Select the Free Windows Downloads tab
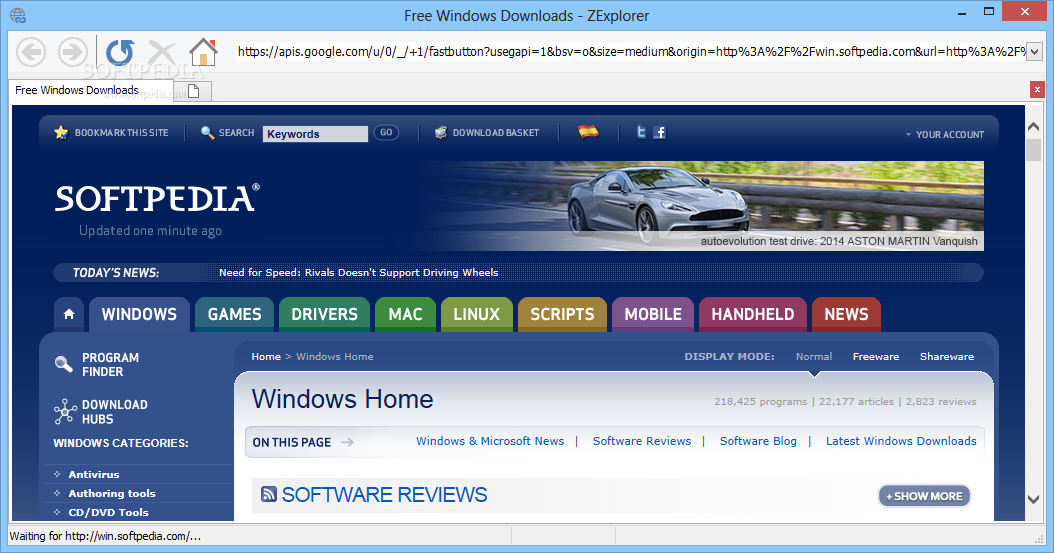1054x553 pixels. [91, 90]
